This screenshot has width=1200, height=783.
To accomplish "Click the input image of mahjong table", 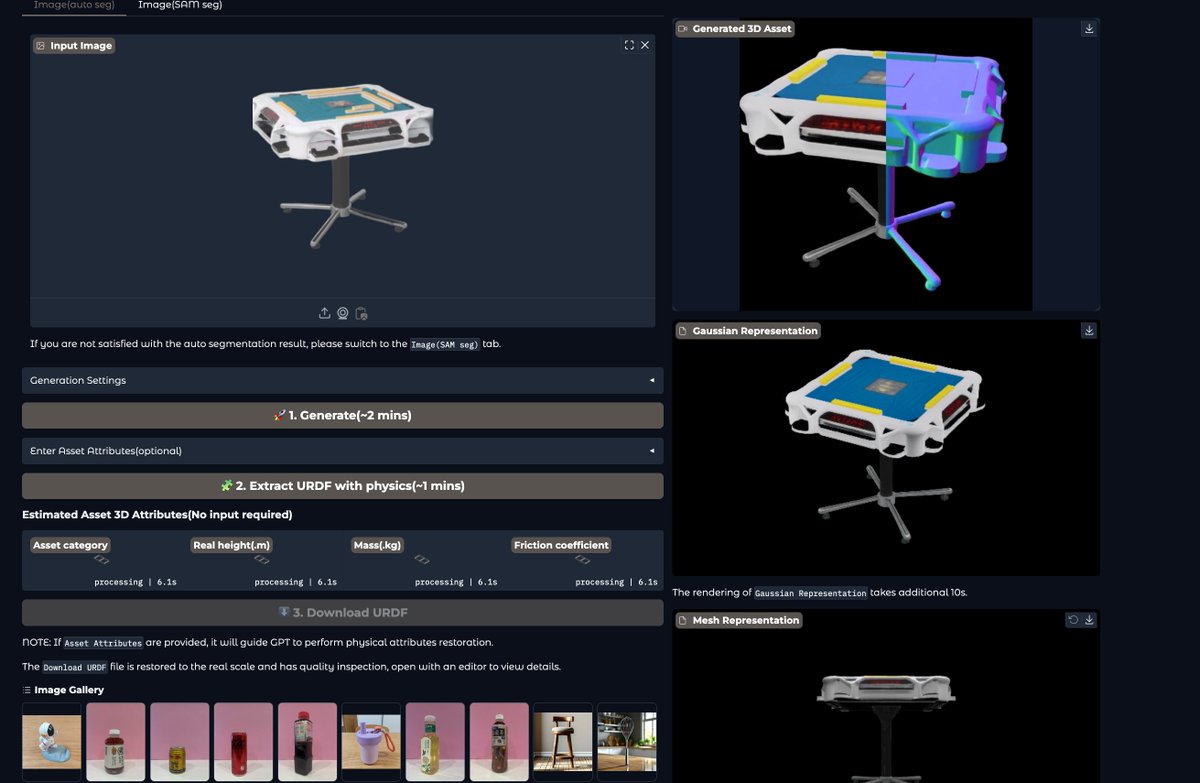I will tap(343, 165).
